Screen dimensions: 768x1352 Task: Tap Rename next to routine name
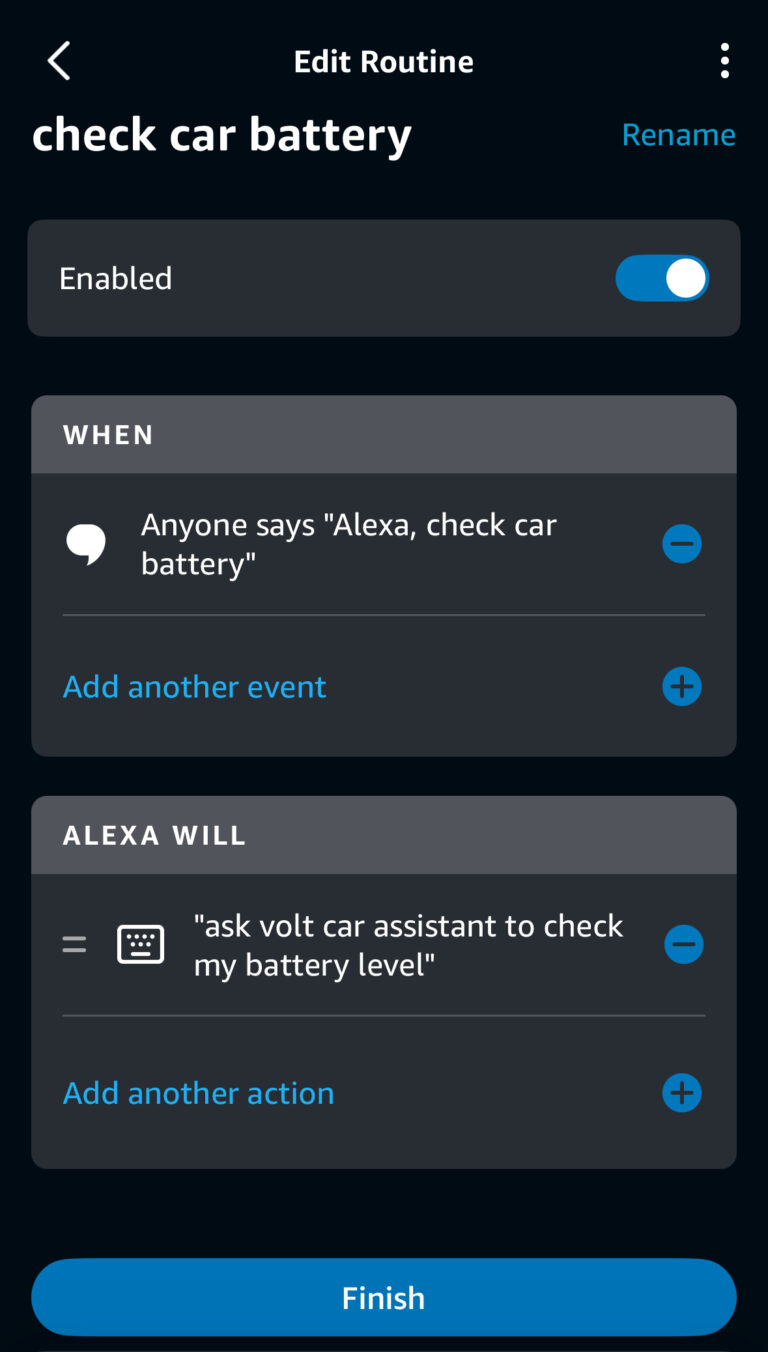(678, 135)
